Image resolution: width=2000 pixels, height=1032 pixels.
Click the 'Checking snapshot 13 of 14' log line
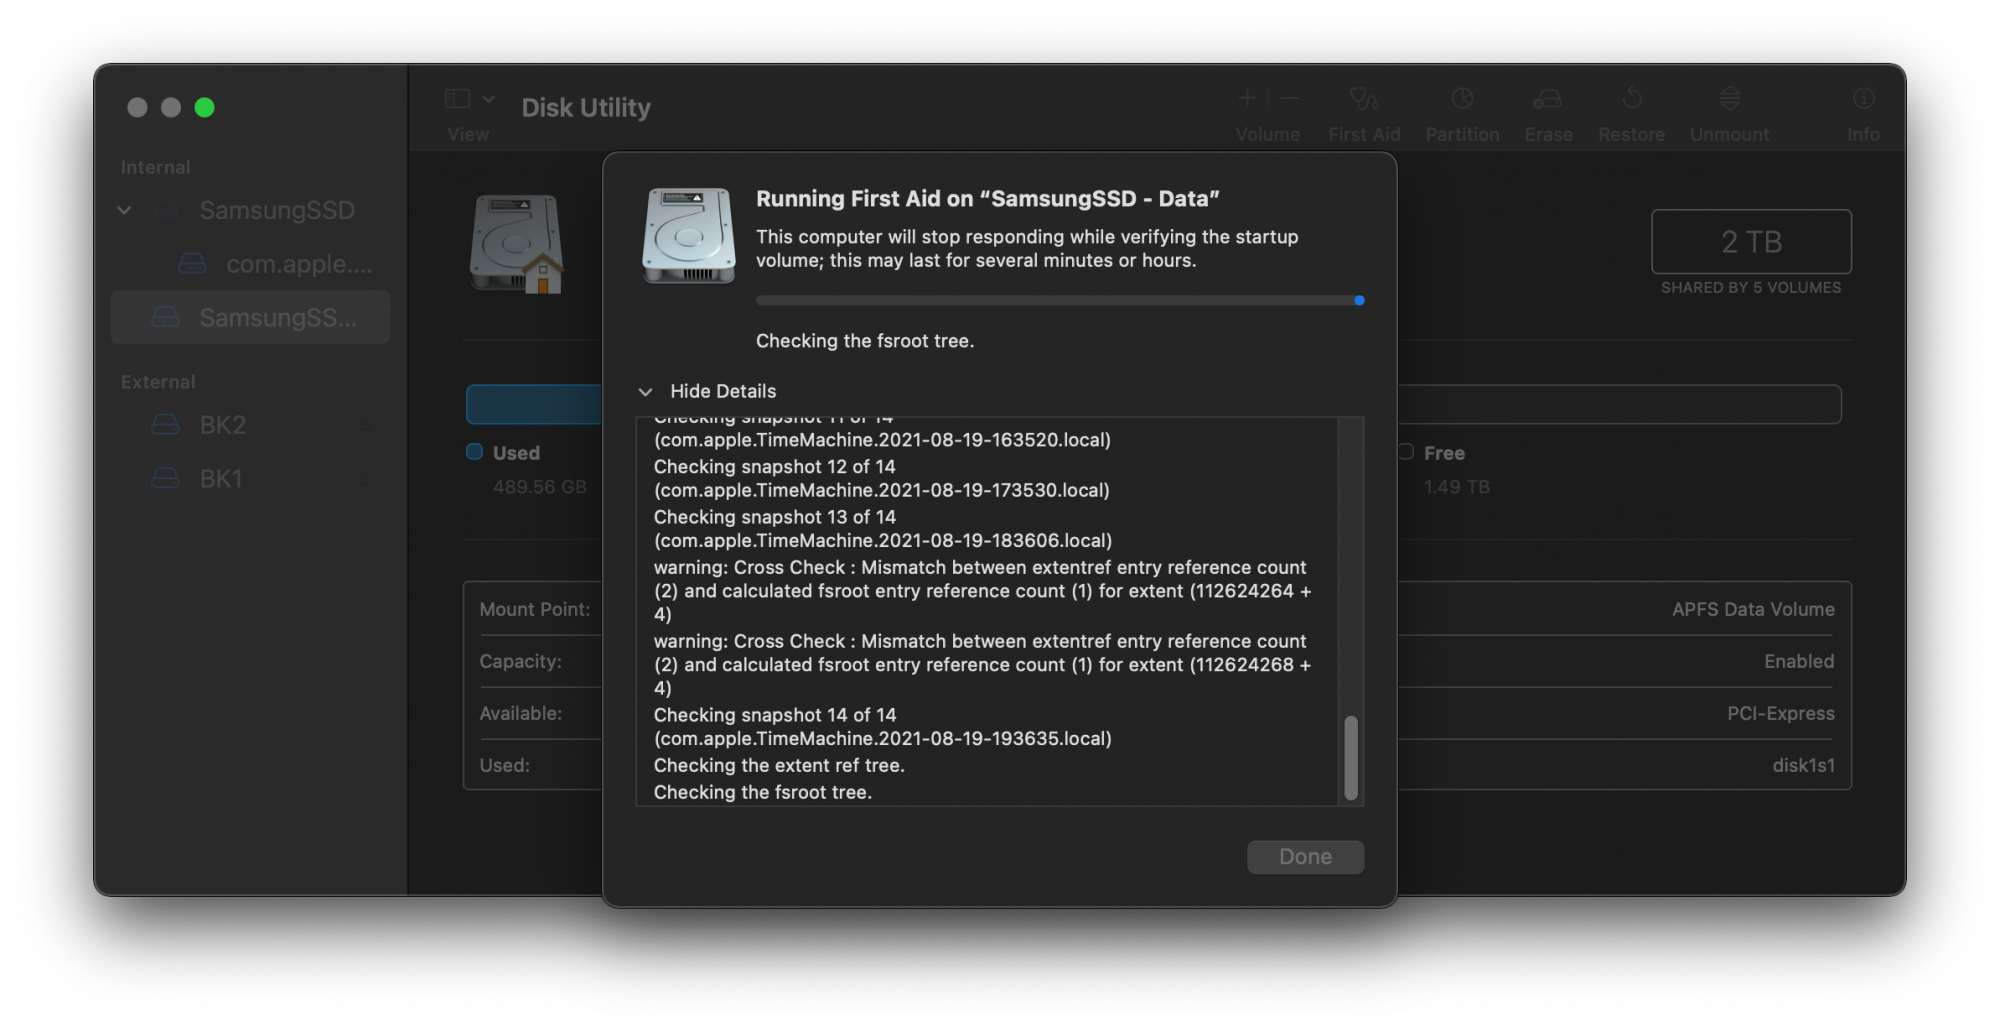775,517
